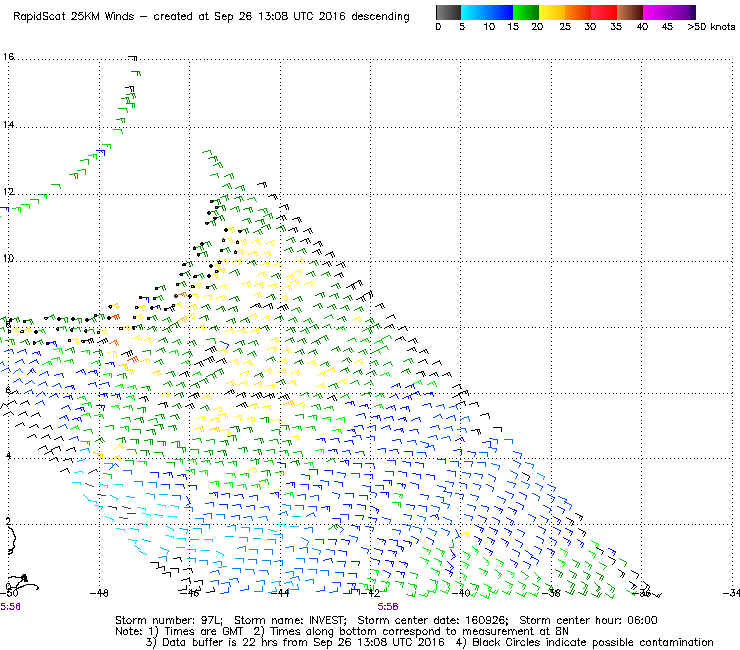The image size is (740, 650).
Task: Select the blue 10-15 knots legend swatch
Action: (x=500, y=12)
